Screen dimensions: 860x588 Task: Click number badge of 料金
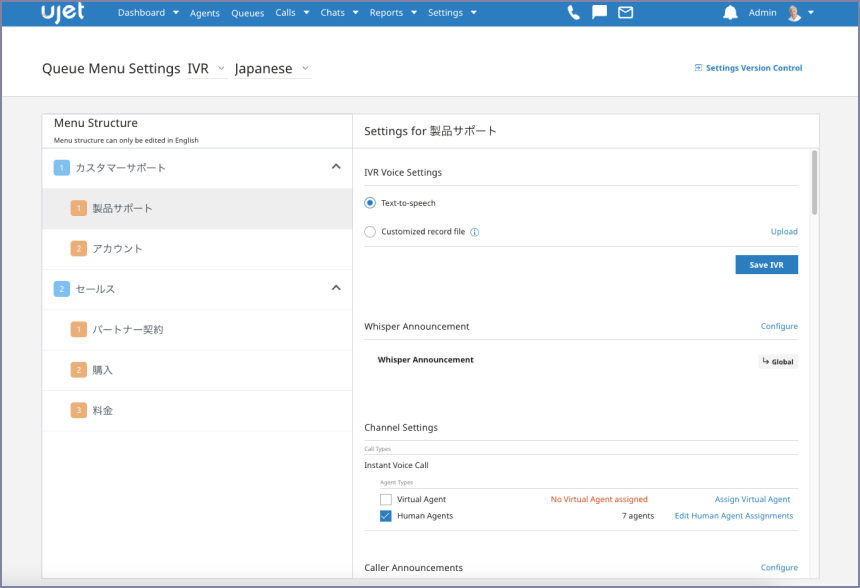tap(78, 410)
